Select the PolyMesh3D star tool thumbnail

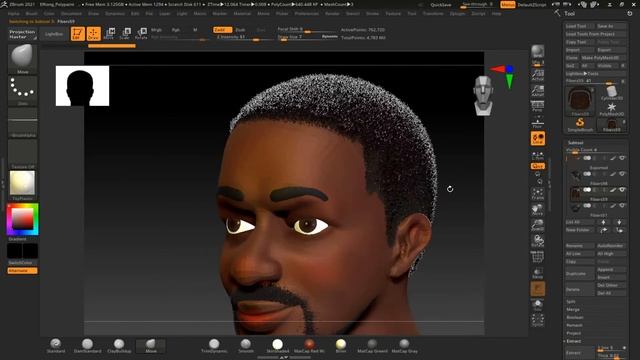pyautogui.click(x=611, y=109)
